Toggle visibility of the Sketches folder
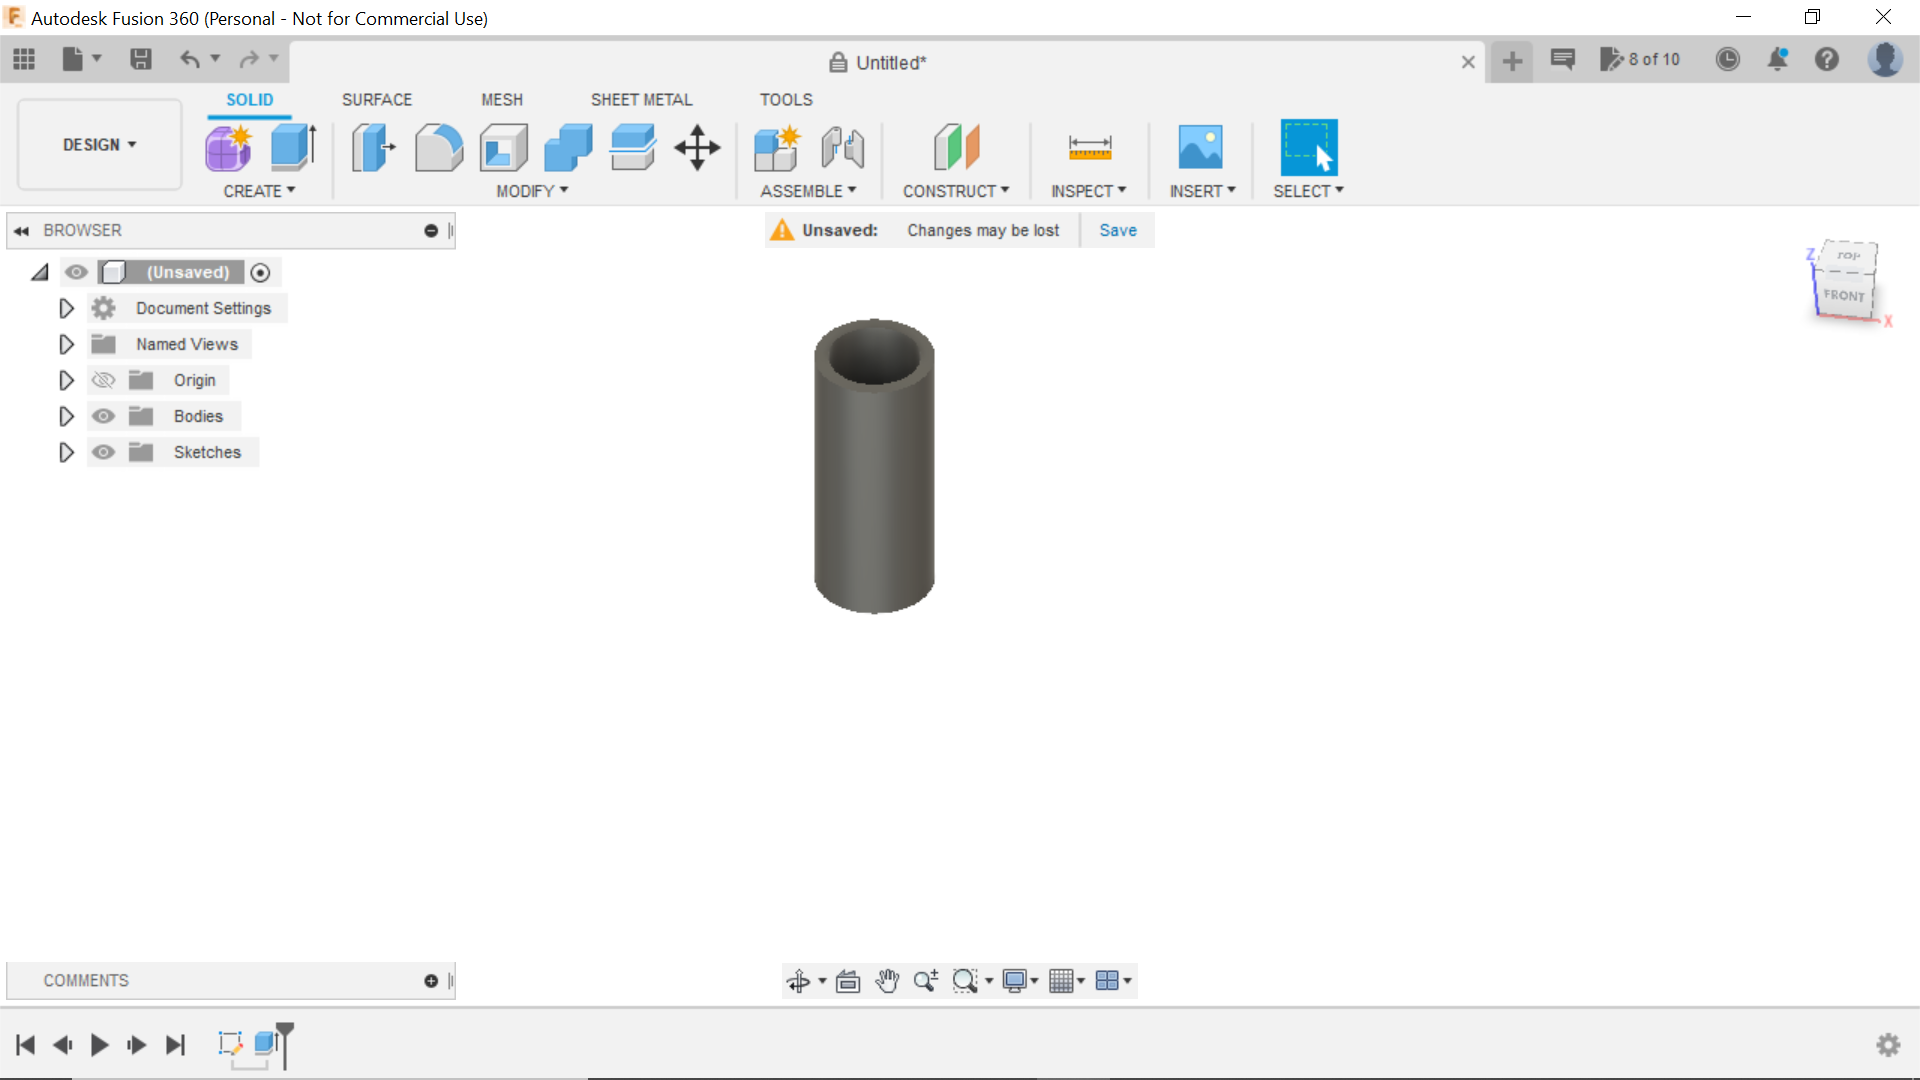Screen dimensions: 1920x1080 coord(103,452)
